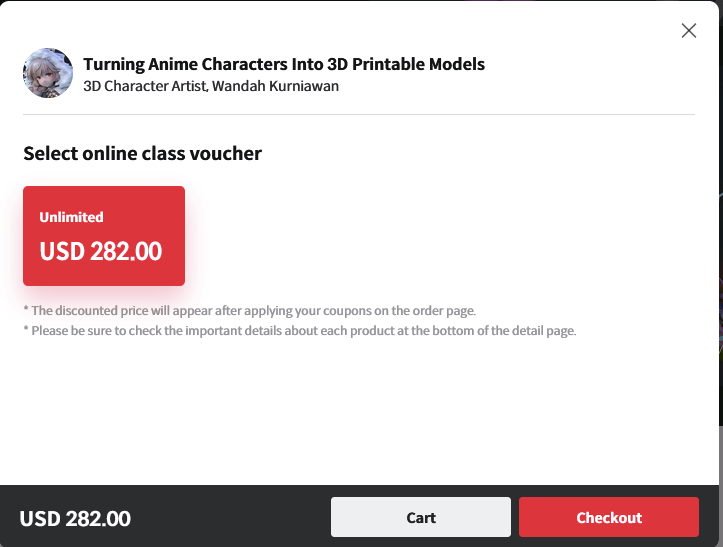Add the class to Cart

coord(421,517)
